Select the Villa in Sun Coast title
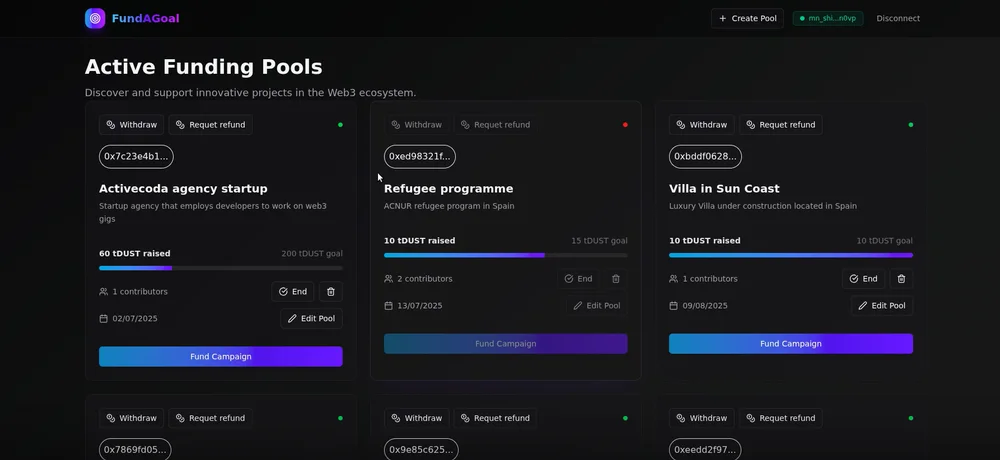1000x460 pixels. pyautogui.click(x=724, y=189)
